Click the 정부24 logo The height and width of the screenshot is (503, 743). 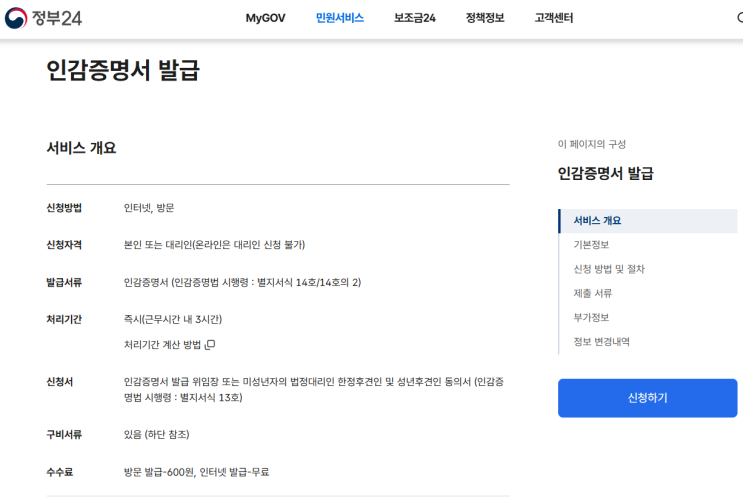click(43, 18)
